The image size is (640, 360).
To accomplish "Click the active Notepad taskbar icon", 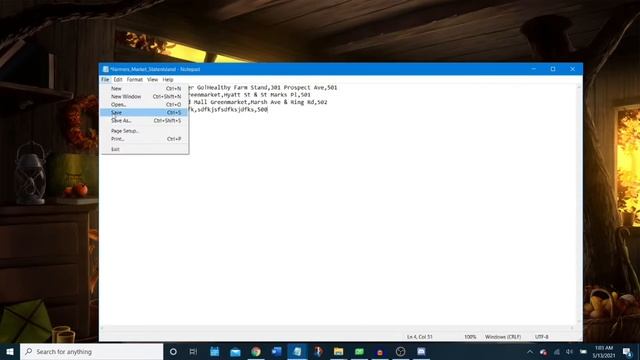I will tap(298, 351).
